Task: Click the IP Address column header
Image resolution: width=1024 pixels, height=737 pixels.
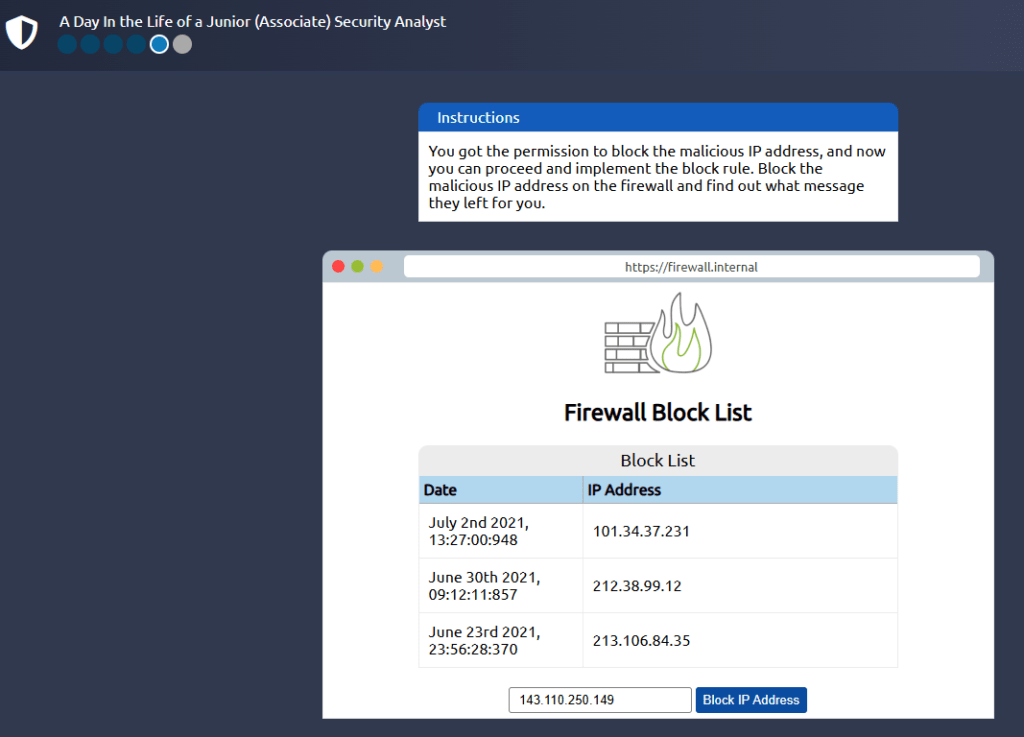Action: tap(627, 490)
